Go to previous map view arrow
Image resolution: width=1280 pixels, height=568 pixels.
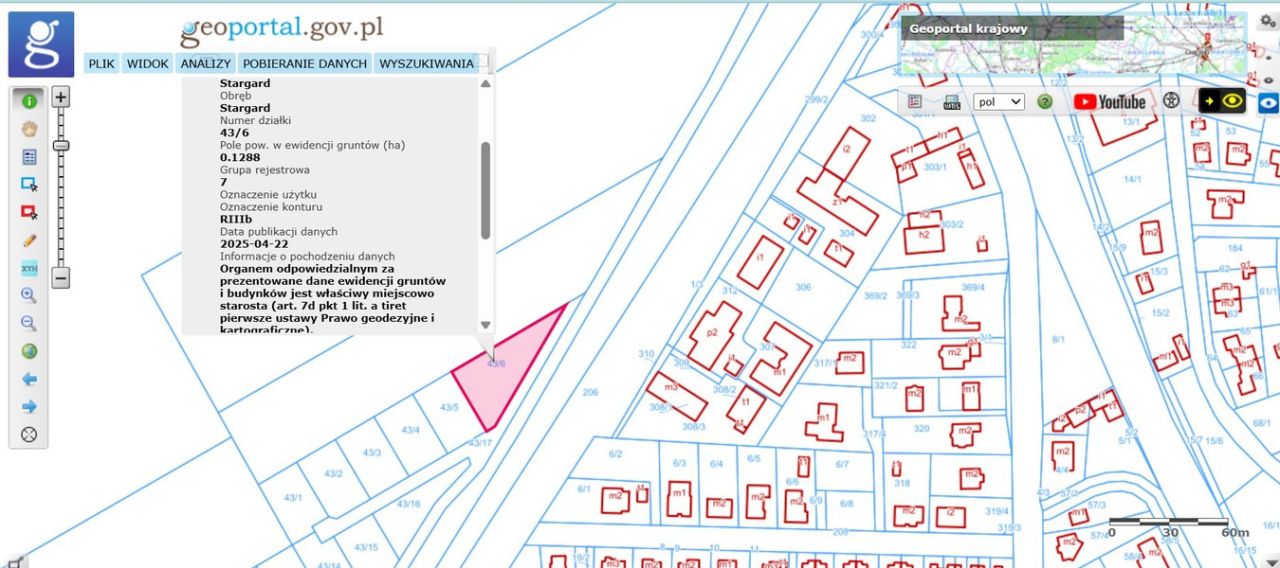point(29,379)
